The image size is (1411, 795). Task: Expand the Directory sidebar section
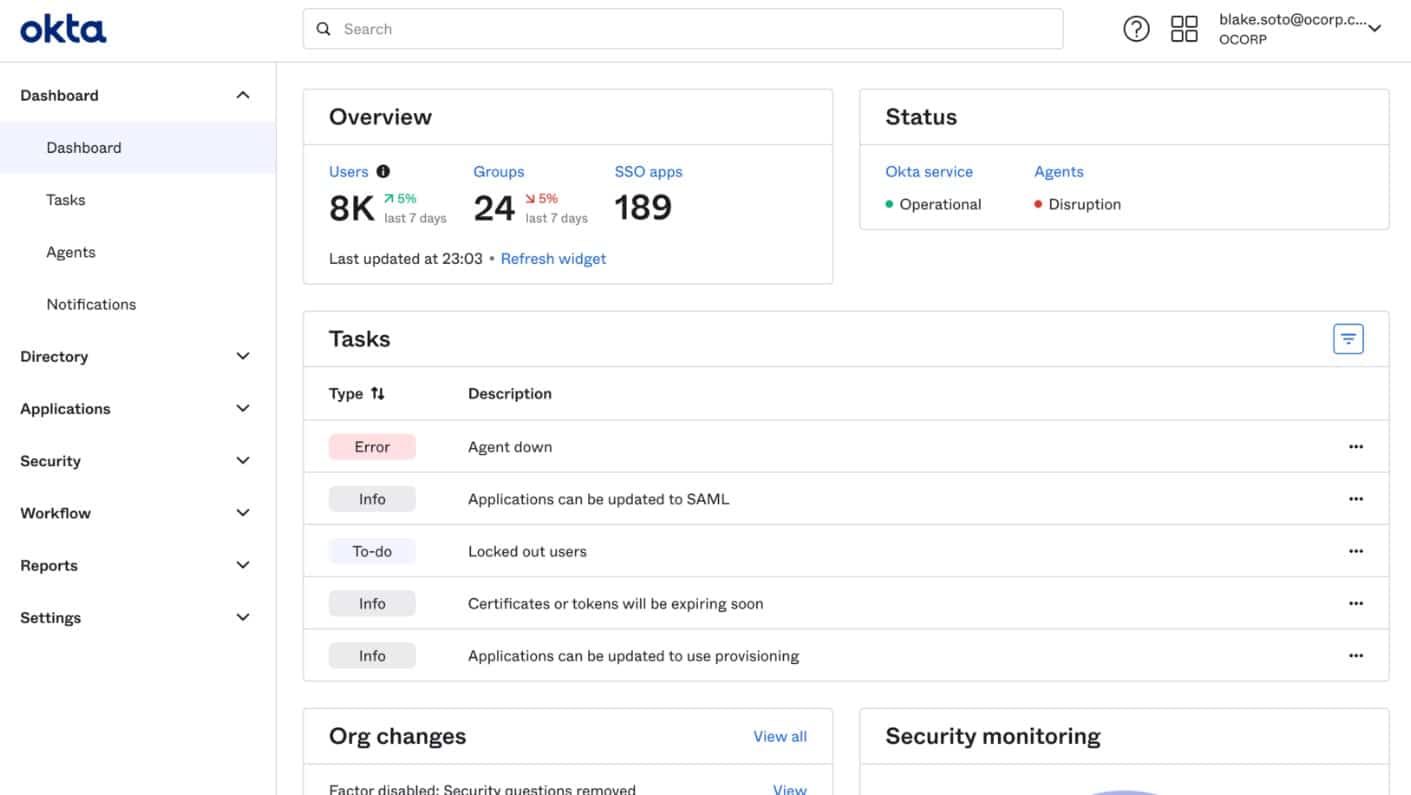pos(242,356)
